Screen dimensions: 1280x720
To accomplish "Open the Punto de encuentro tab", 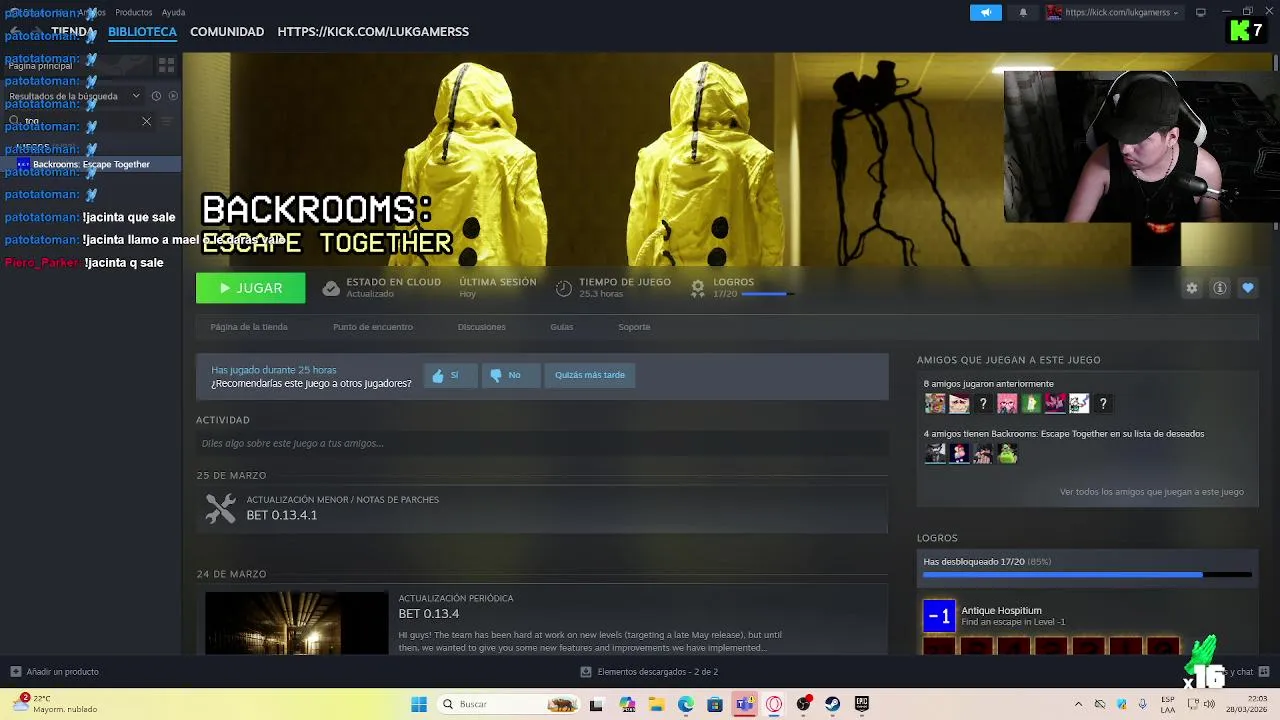I will coord(373,327).
